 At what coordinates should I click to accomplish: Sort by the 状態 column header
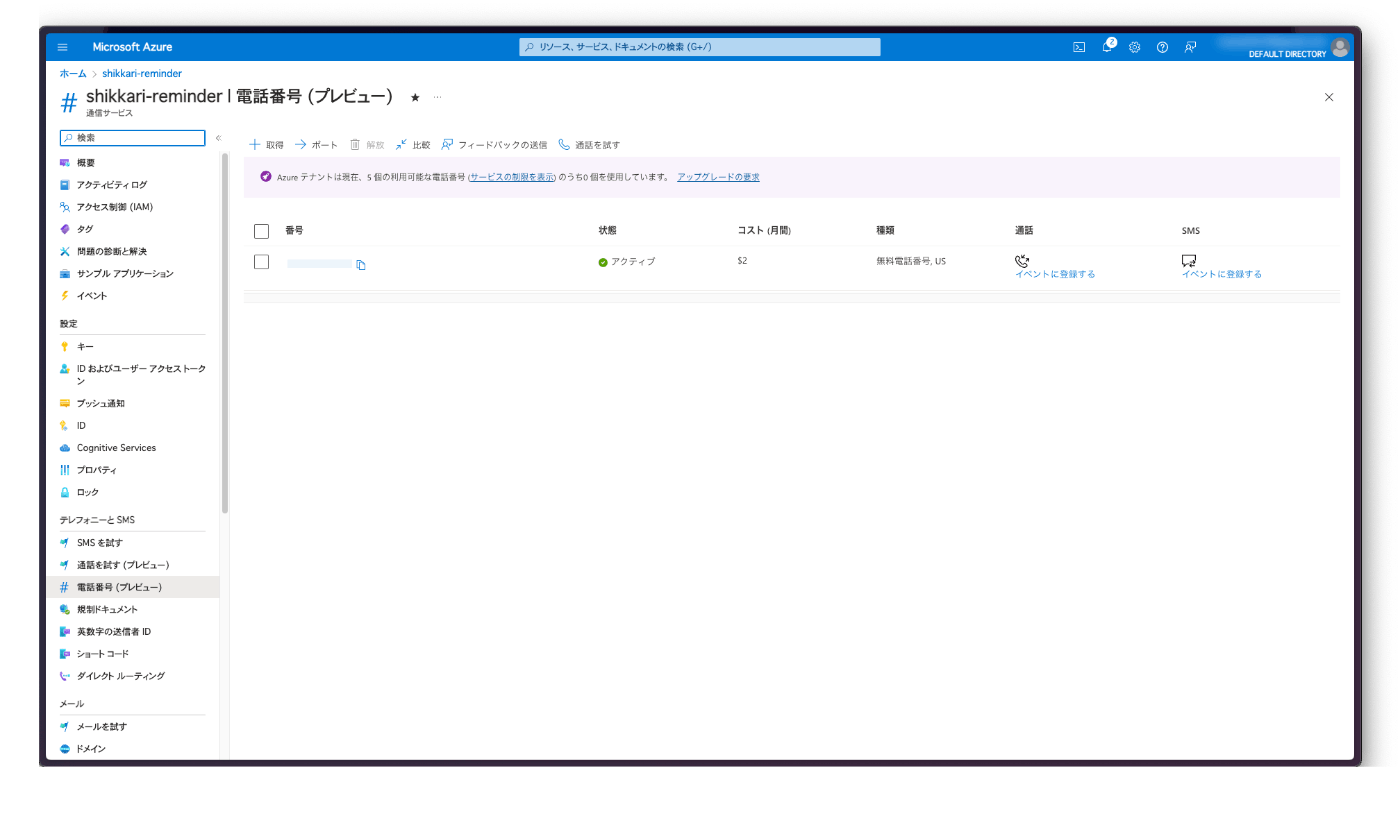[x=608, y=231]
